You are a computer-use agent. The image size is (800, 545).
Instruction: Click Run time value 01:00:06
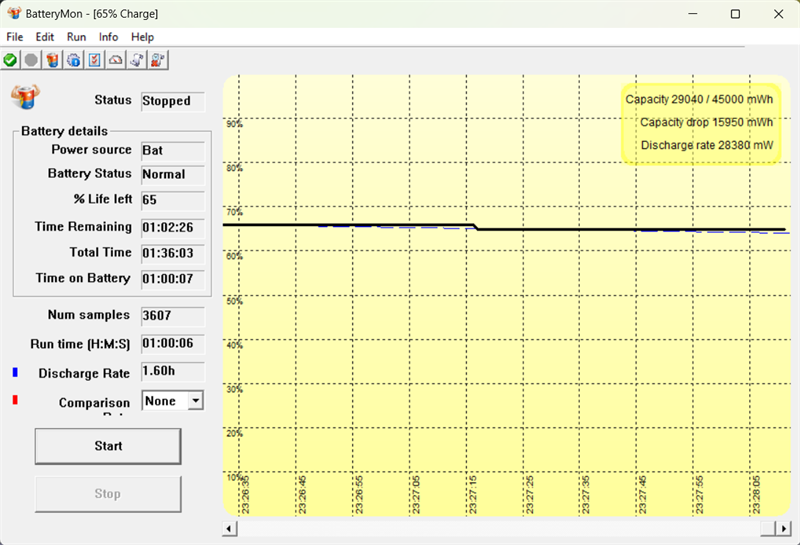coord(173,343)
